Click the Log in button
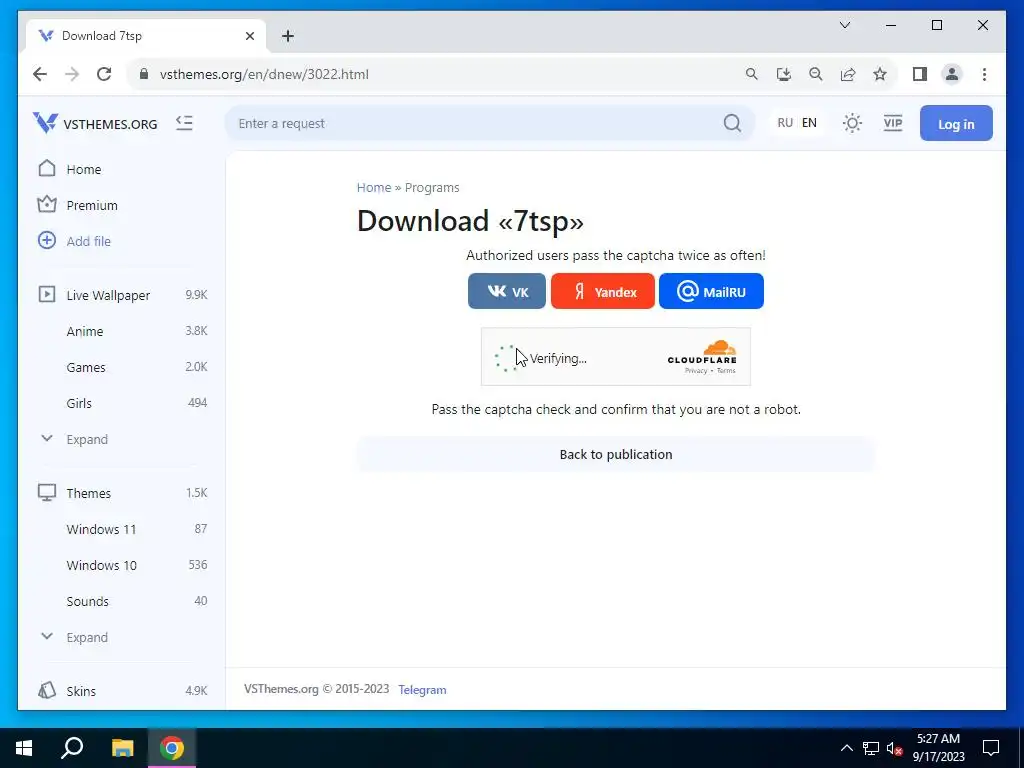This screenshot has width=1024, height=768. 956,123
